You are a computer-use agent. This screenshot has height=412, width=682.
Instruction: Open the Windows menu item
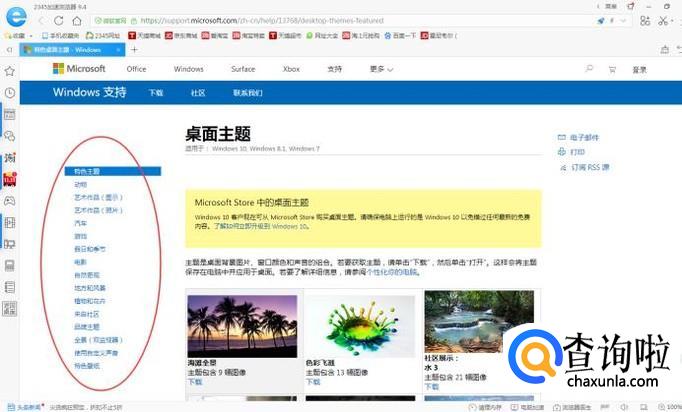point(188,69)
